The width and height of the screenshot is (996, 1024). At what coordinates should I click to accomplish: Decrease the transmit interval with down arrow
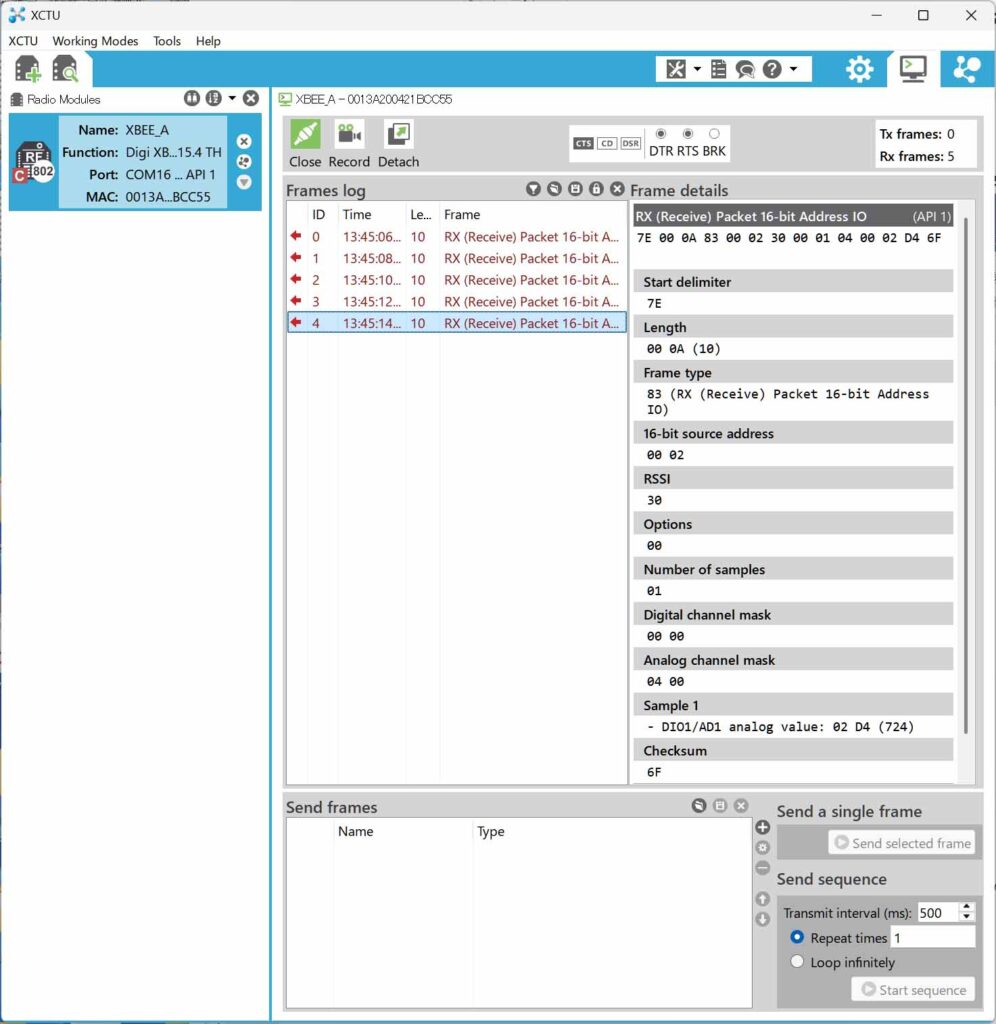pos(967,917)
